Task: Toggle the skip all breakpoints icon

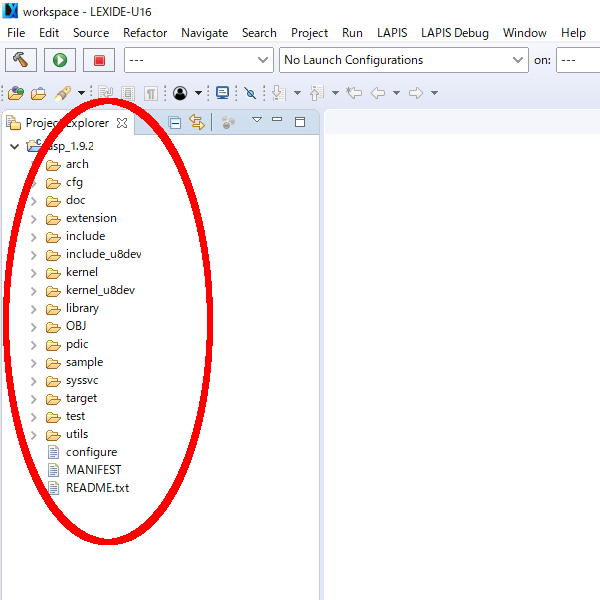Action: [x=250, y=93]
